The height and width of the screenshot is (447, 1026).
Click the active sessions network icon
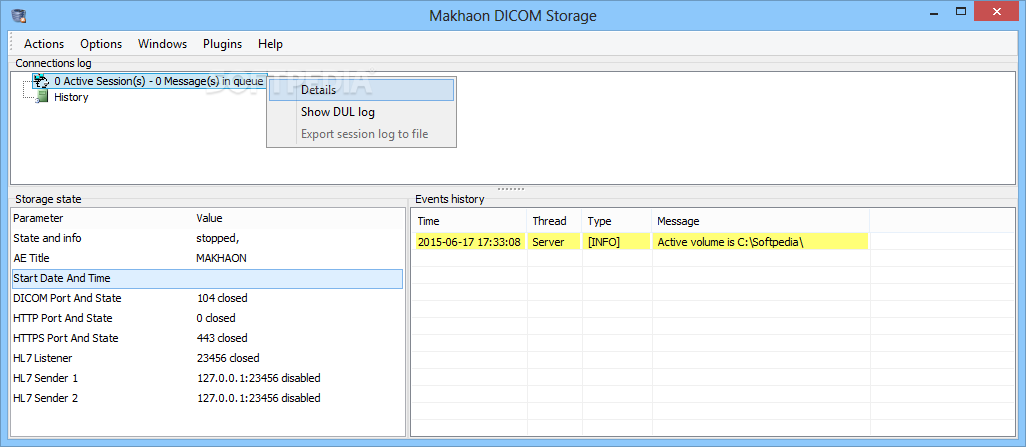(42, 81)
